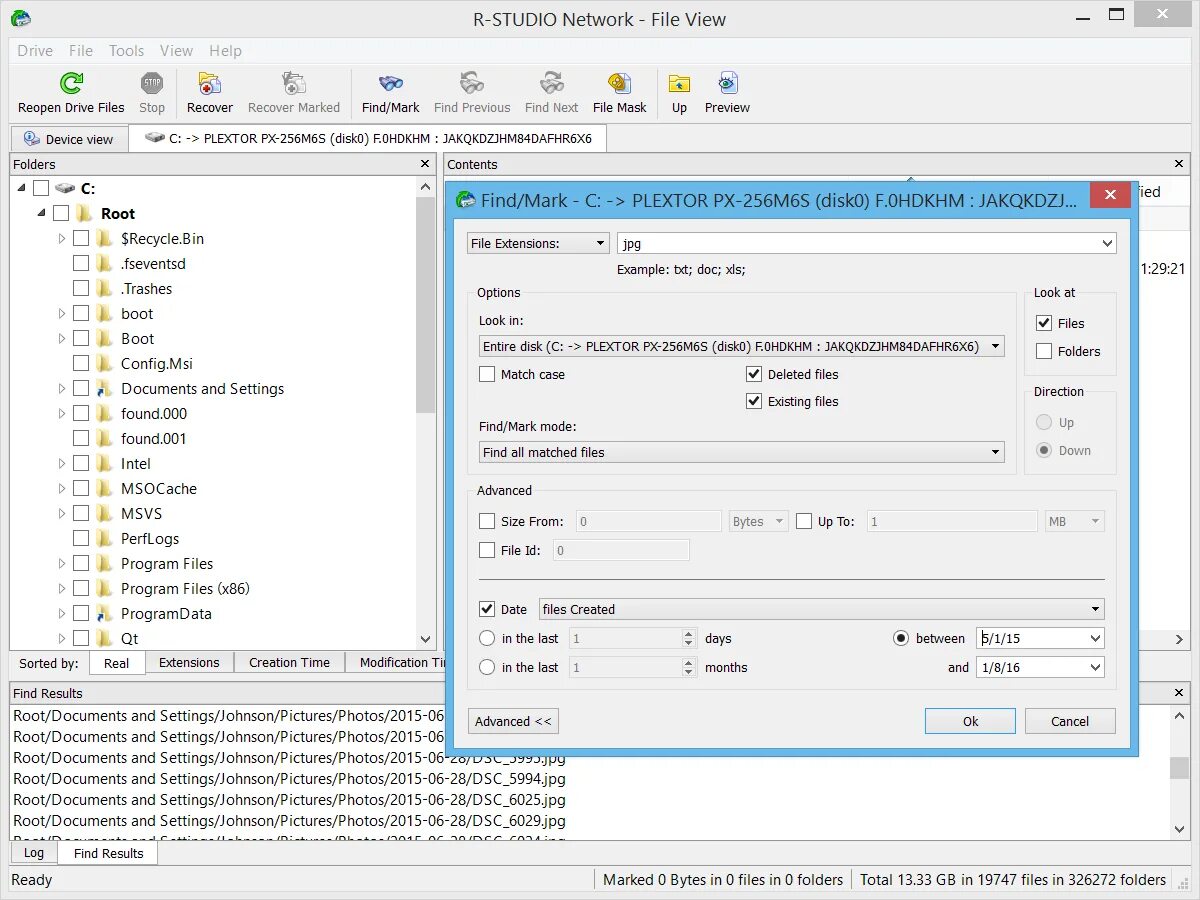The width and height of the screenshot is (1200, 900).
Task: Collapse the Root folder node
Action: coord(42,213)
